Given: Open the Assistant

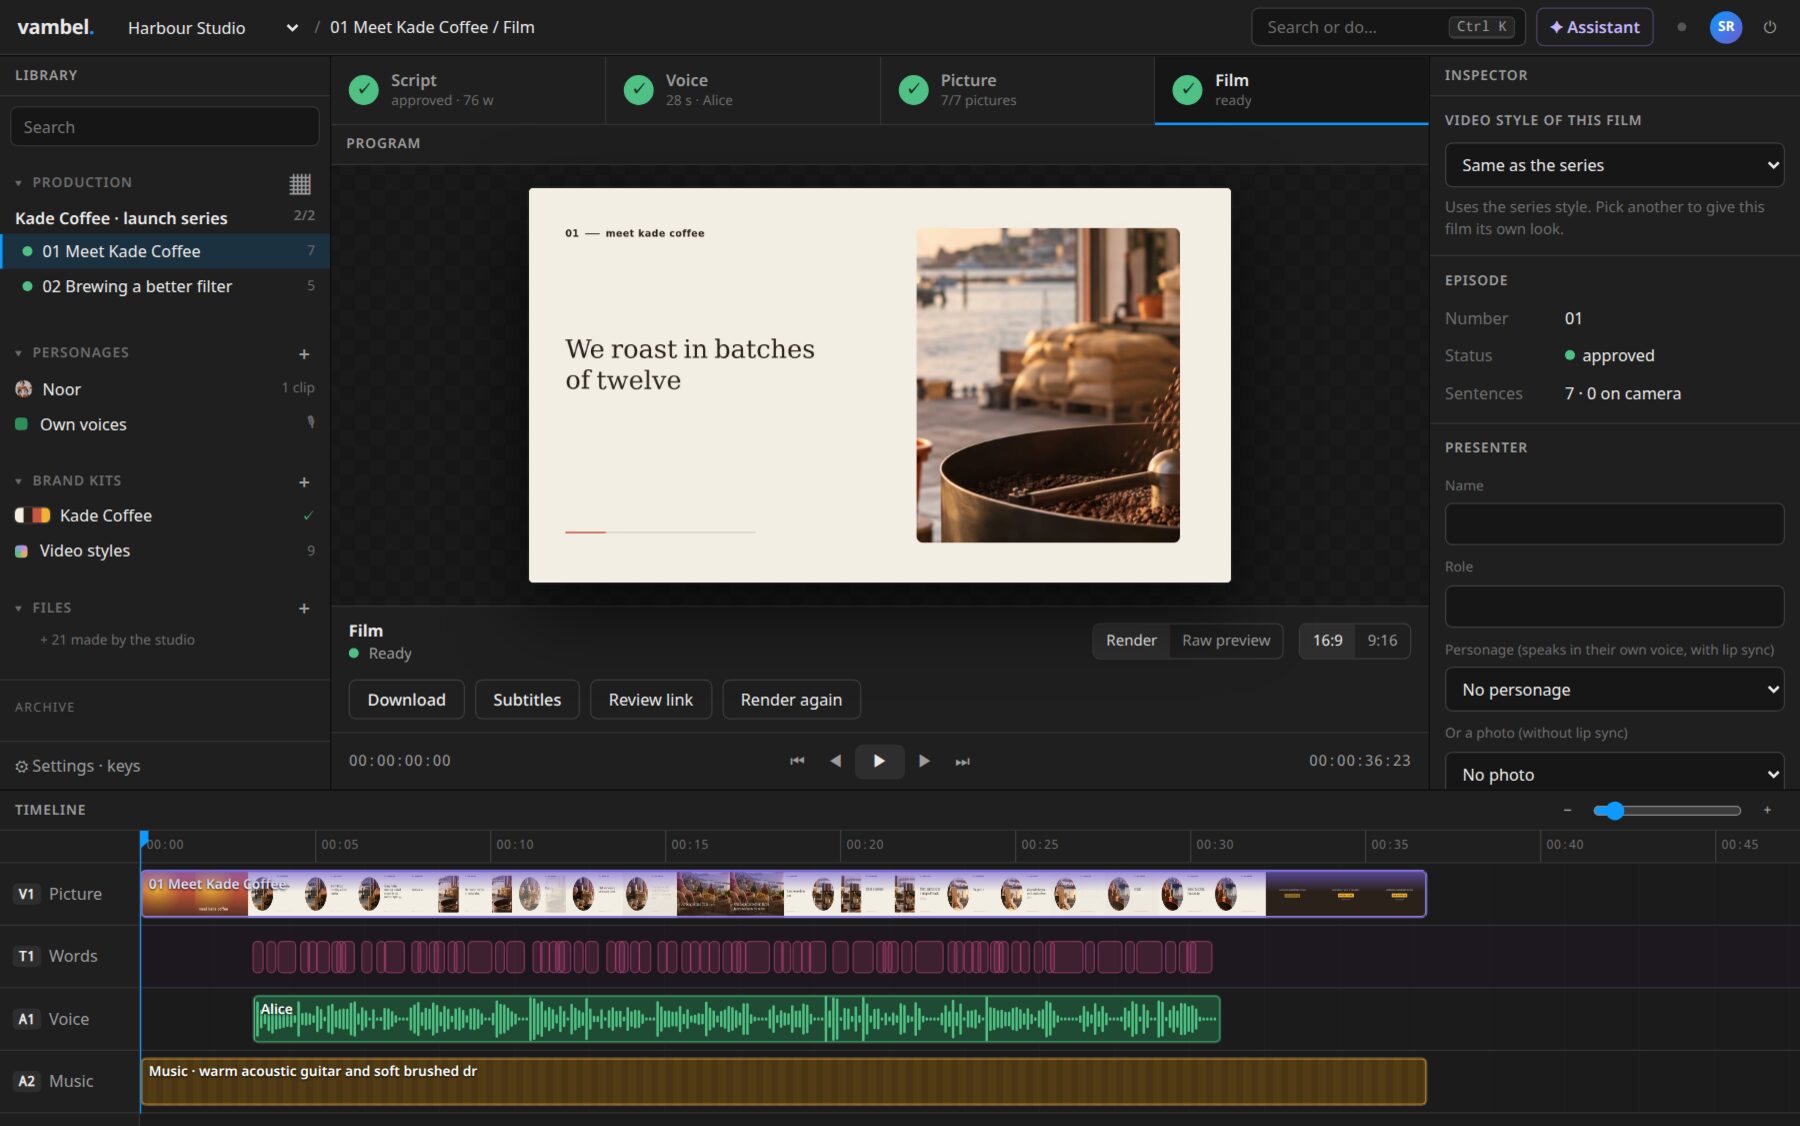Looking at the screenshot, I should coord(1594,27).
